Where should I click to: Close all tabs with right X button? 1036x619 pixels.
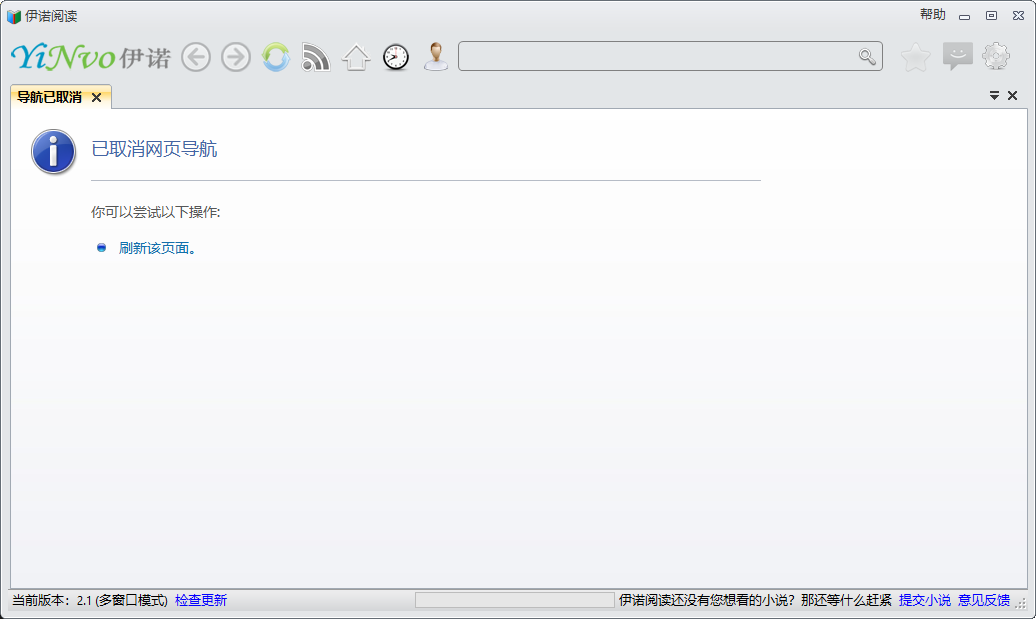(1012, 96)
